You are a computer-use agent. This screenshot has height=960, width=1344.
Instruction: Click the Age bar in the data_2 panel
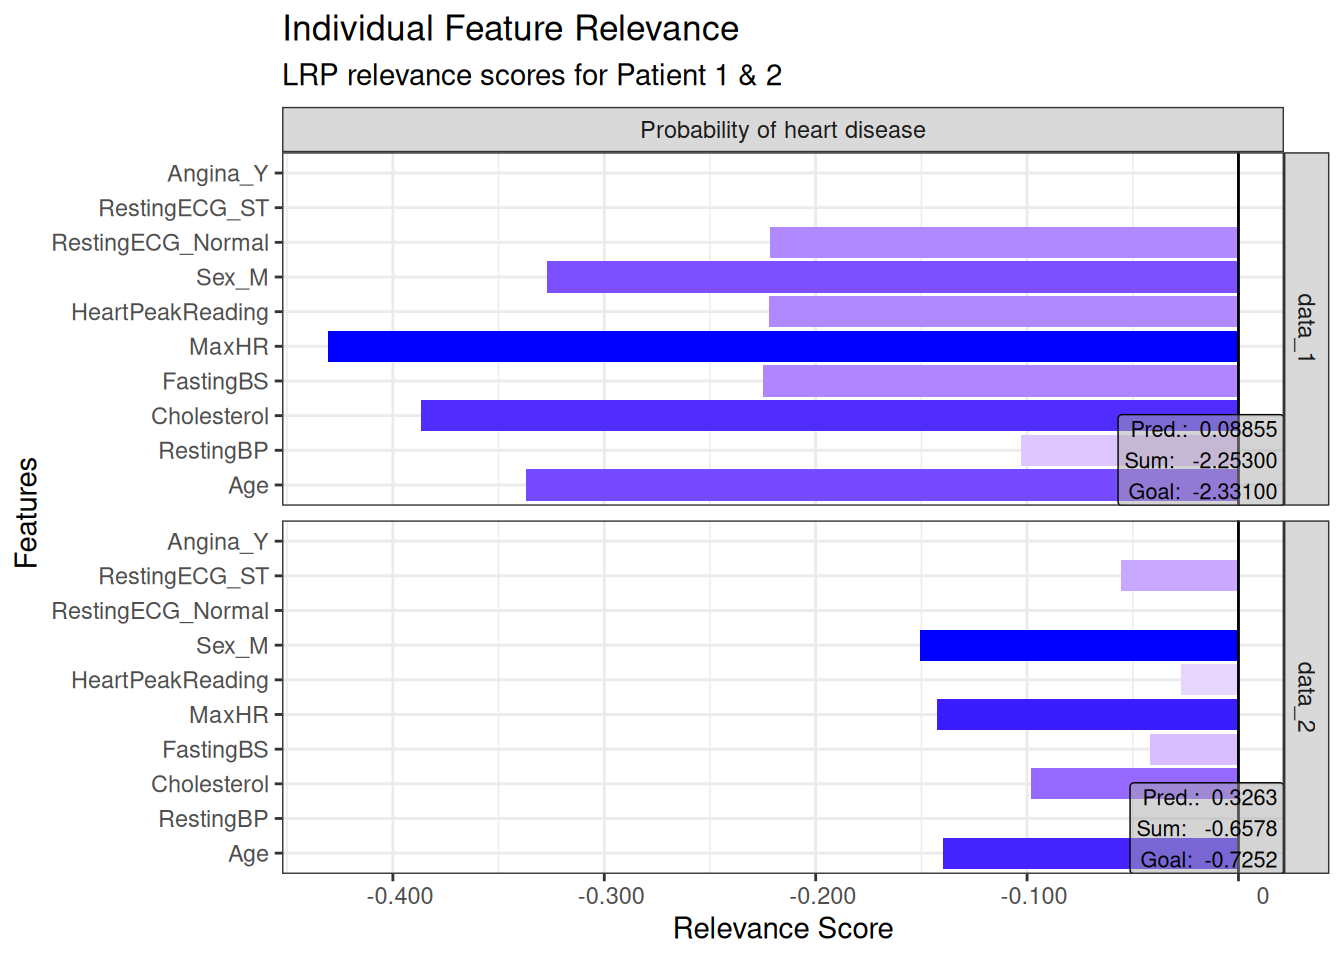point(1036,854)
